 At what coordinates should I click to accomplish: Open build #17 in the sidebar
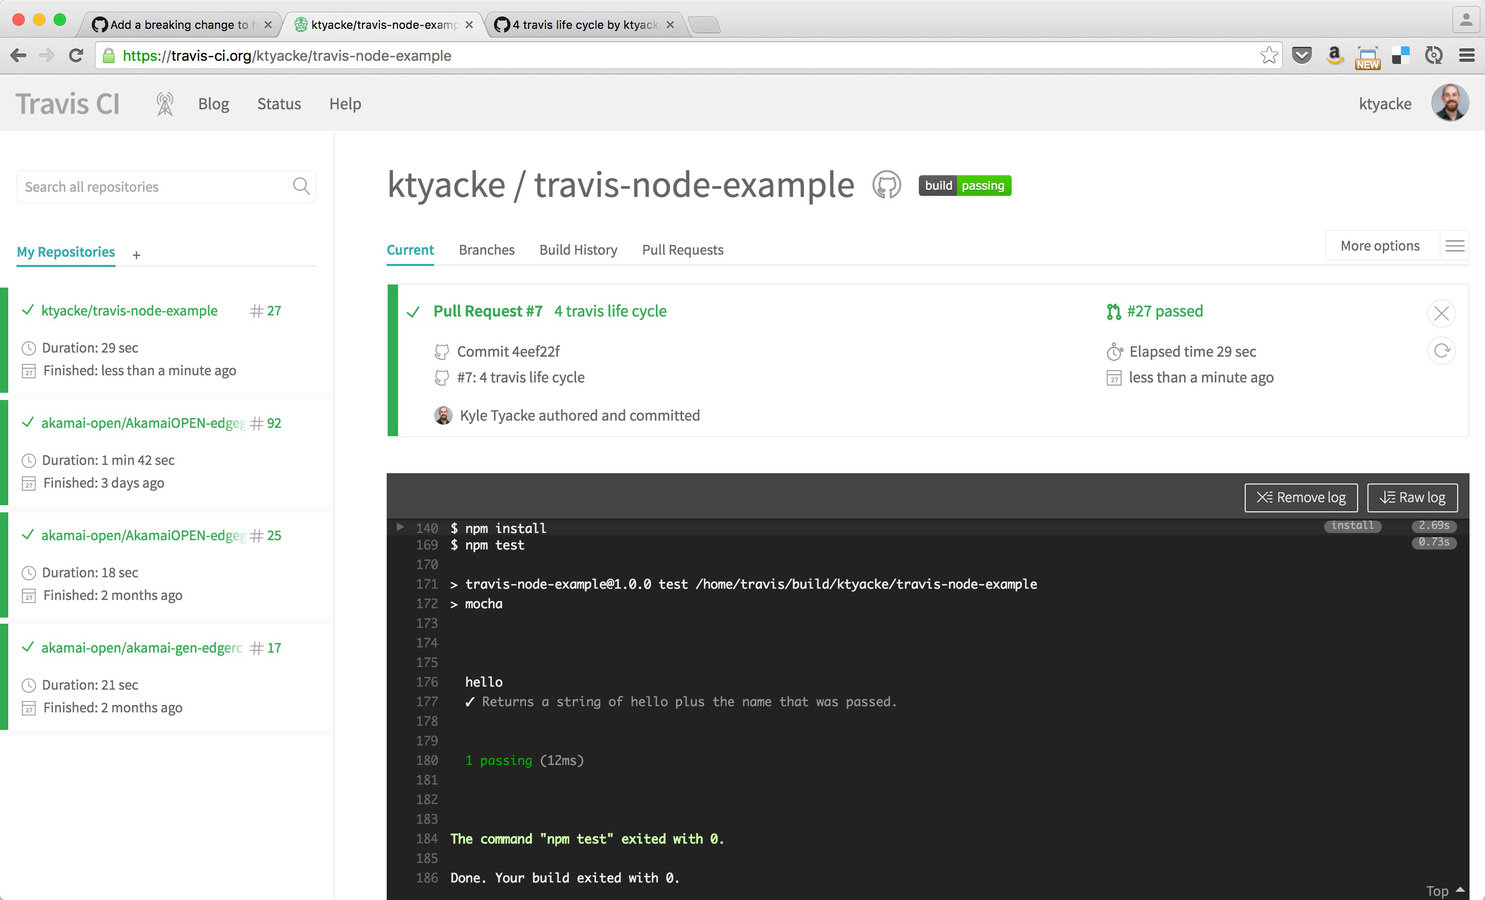(266, 648)
